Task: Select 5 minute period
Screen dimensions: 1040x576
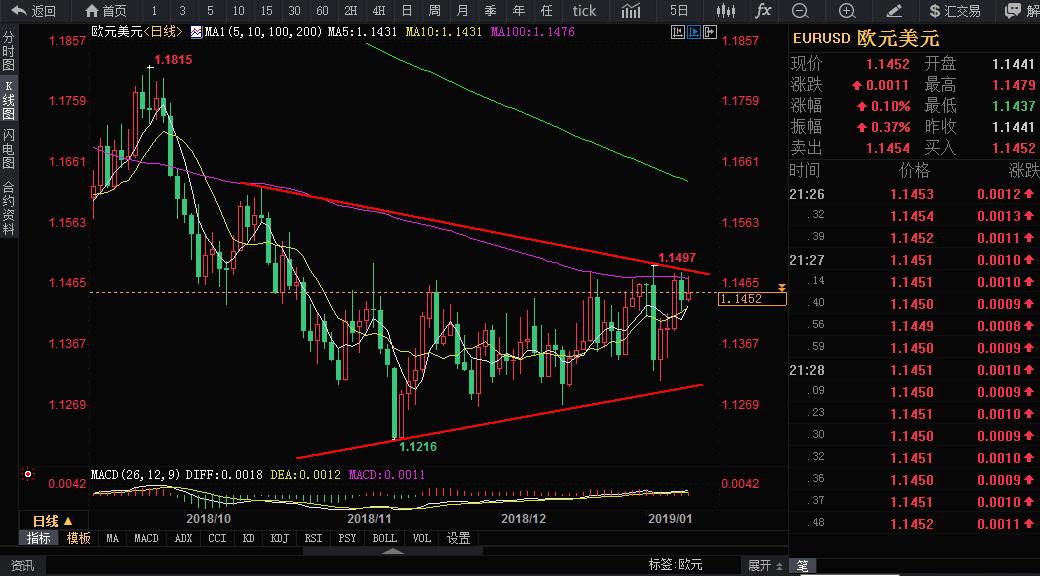Action: point(210,11)
